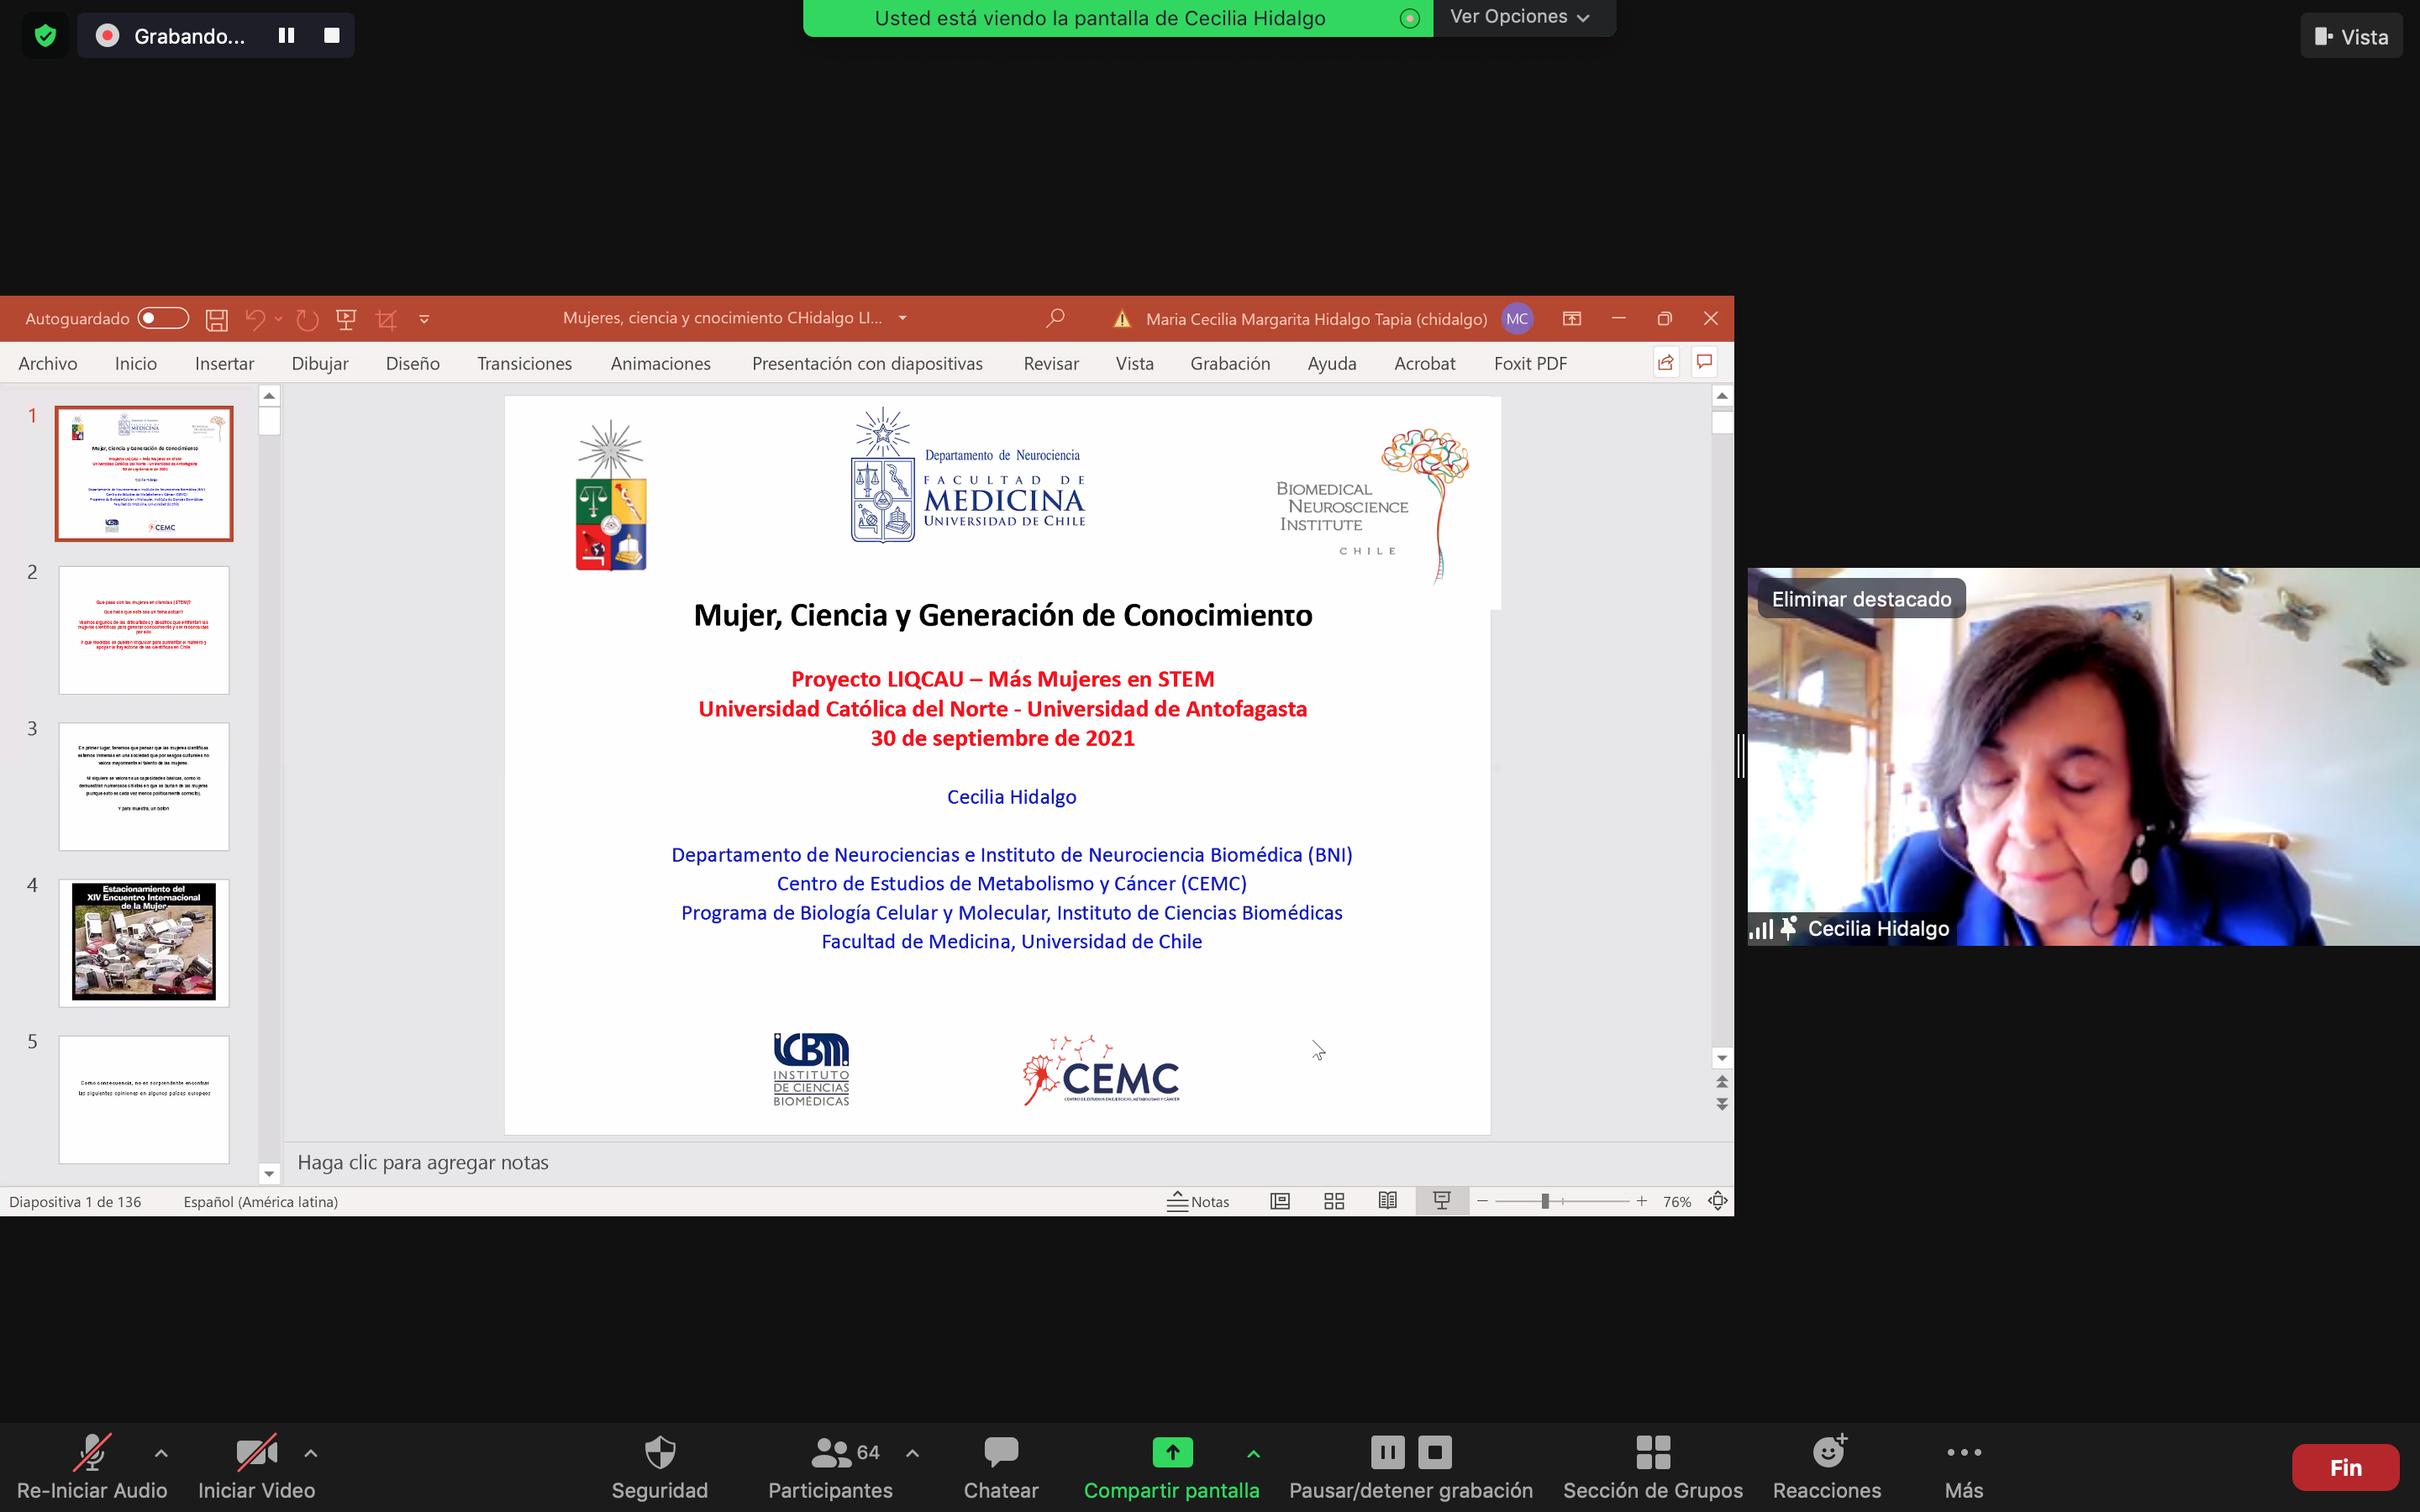The height and width of the screenshot is (1512, 2420).
Task: Click the PowerPoint search magnifier icon
Action: coord(1055,318)
